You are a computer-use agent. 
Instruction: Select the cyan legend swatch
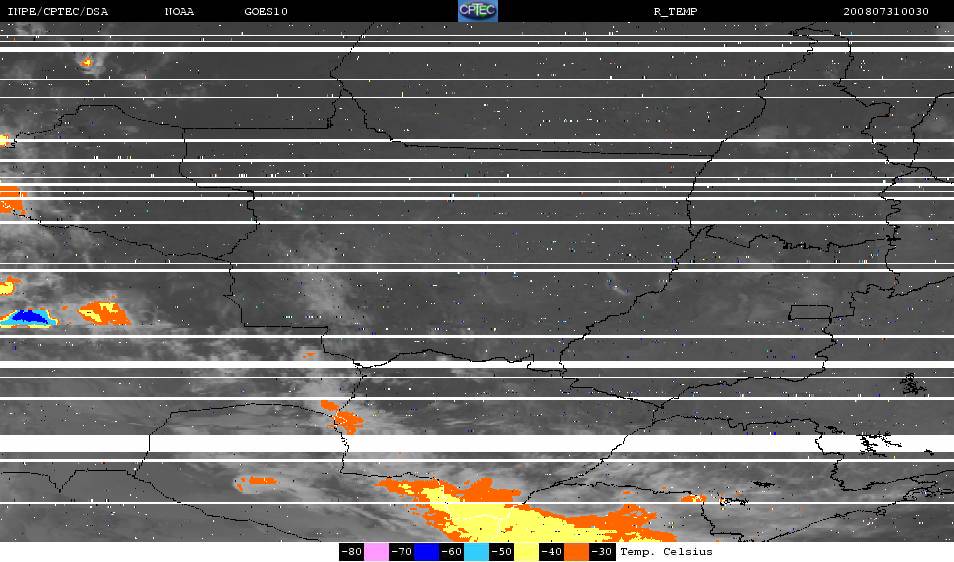click(476, 552)
